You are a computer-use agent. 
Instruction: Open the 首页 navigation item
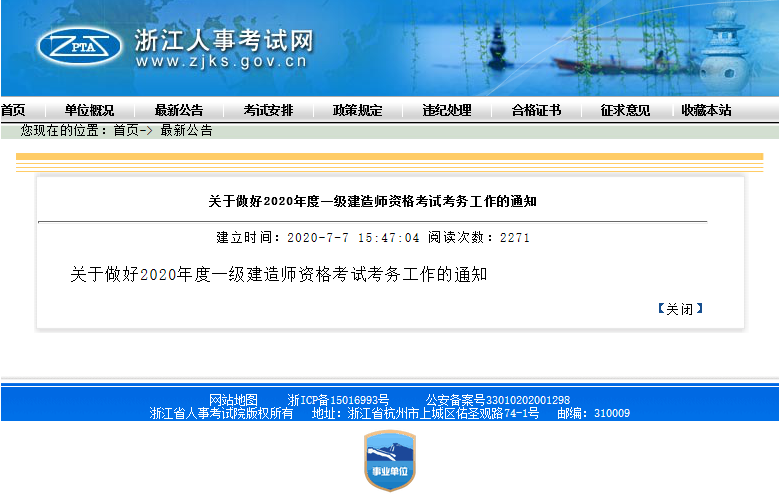pos(13,110)
